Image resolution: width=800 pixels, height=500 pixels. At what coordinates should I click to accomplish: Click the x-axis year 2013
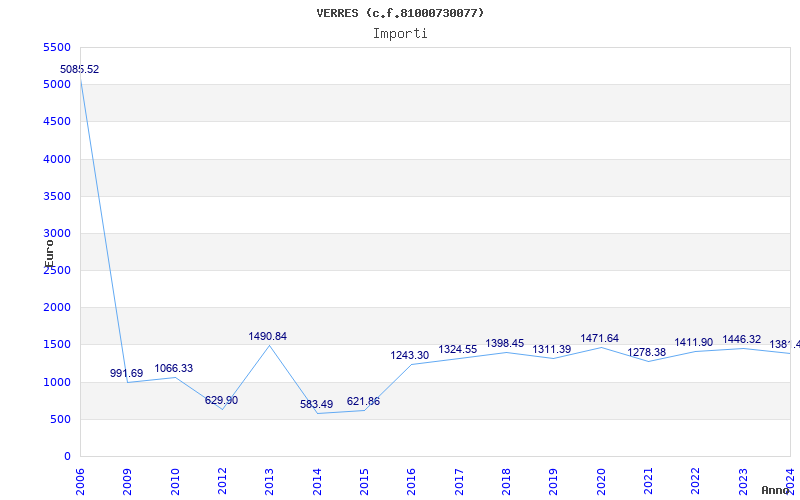point(269,482)
